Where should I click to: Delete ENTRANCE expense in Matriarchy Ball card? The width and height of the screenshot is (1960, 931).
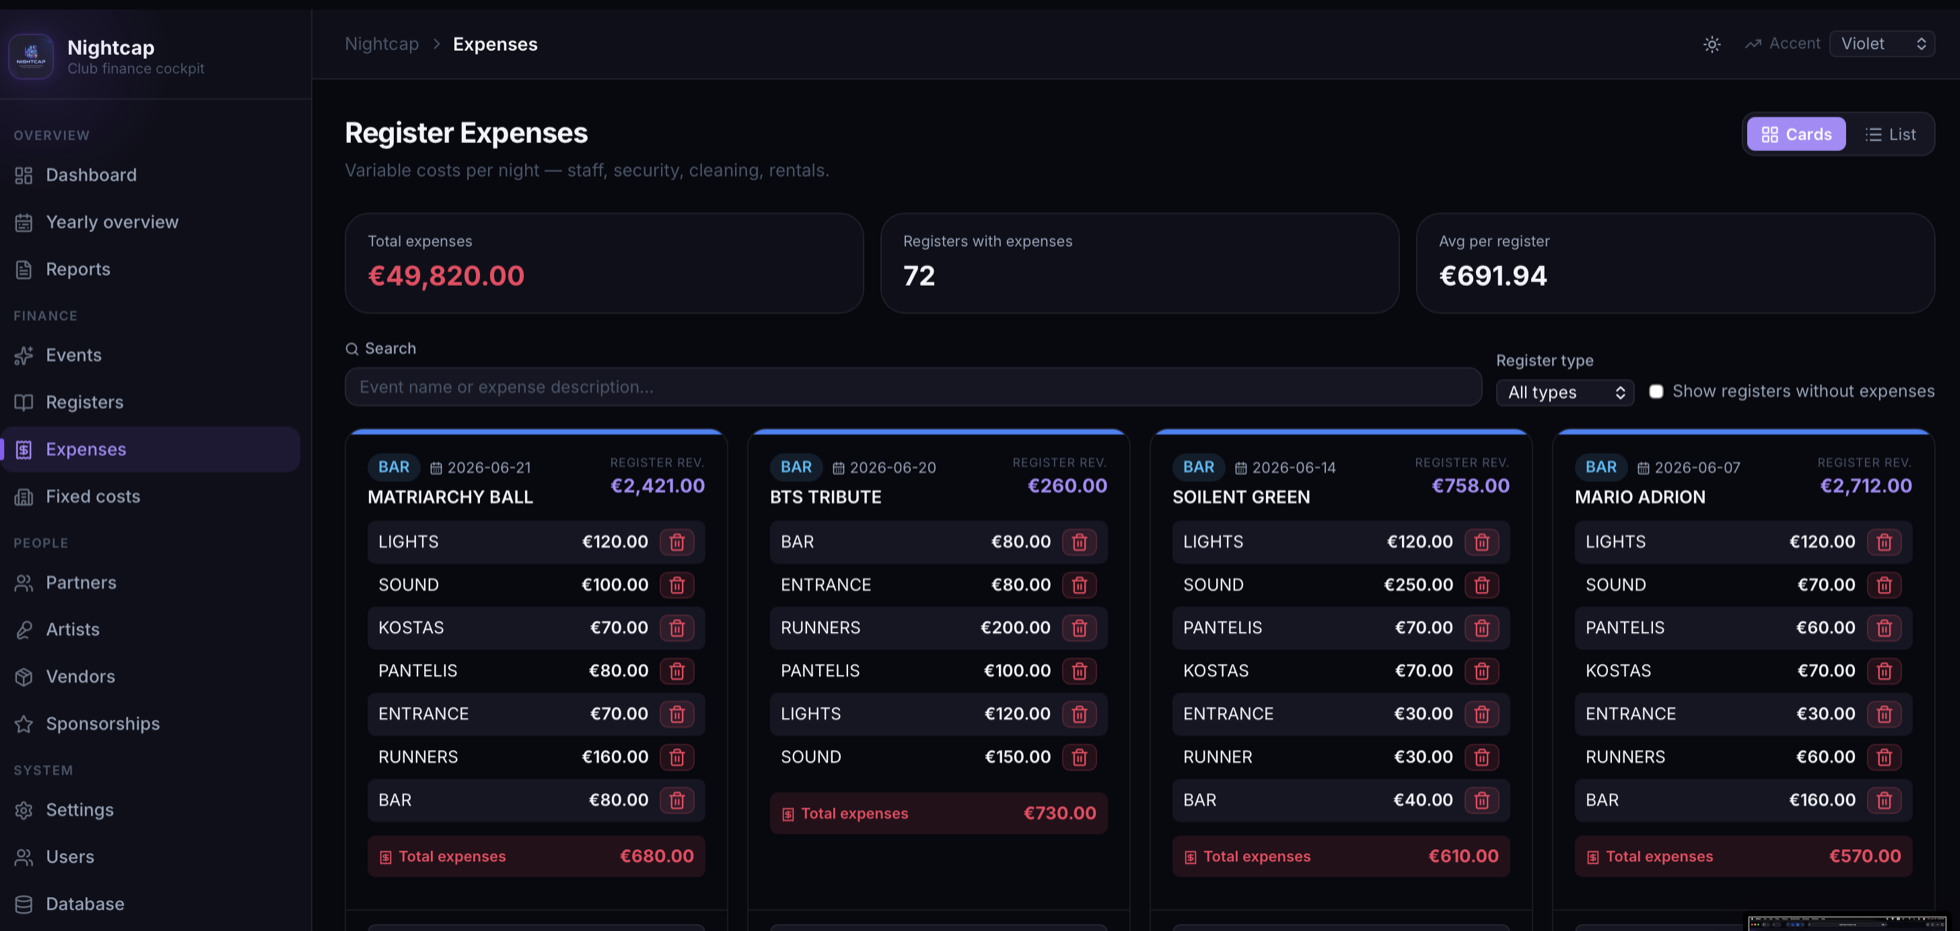click(677, 714)
